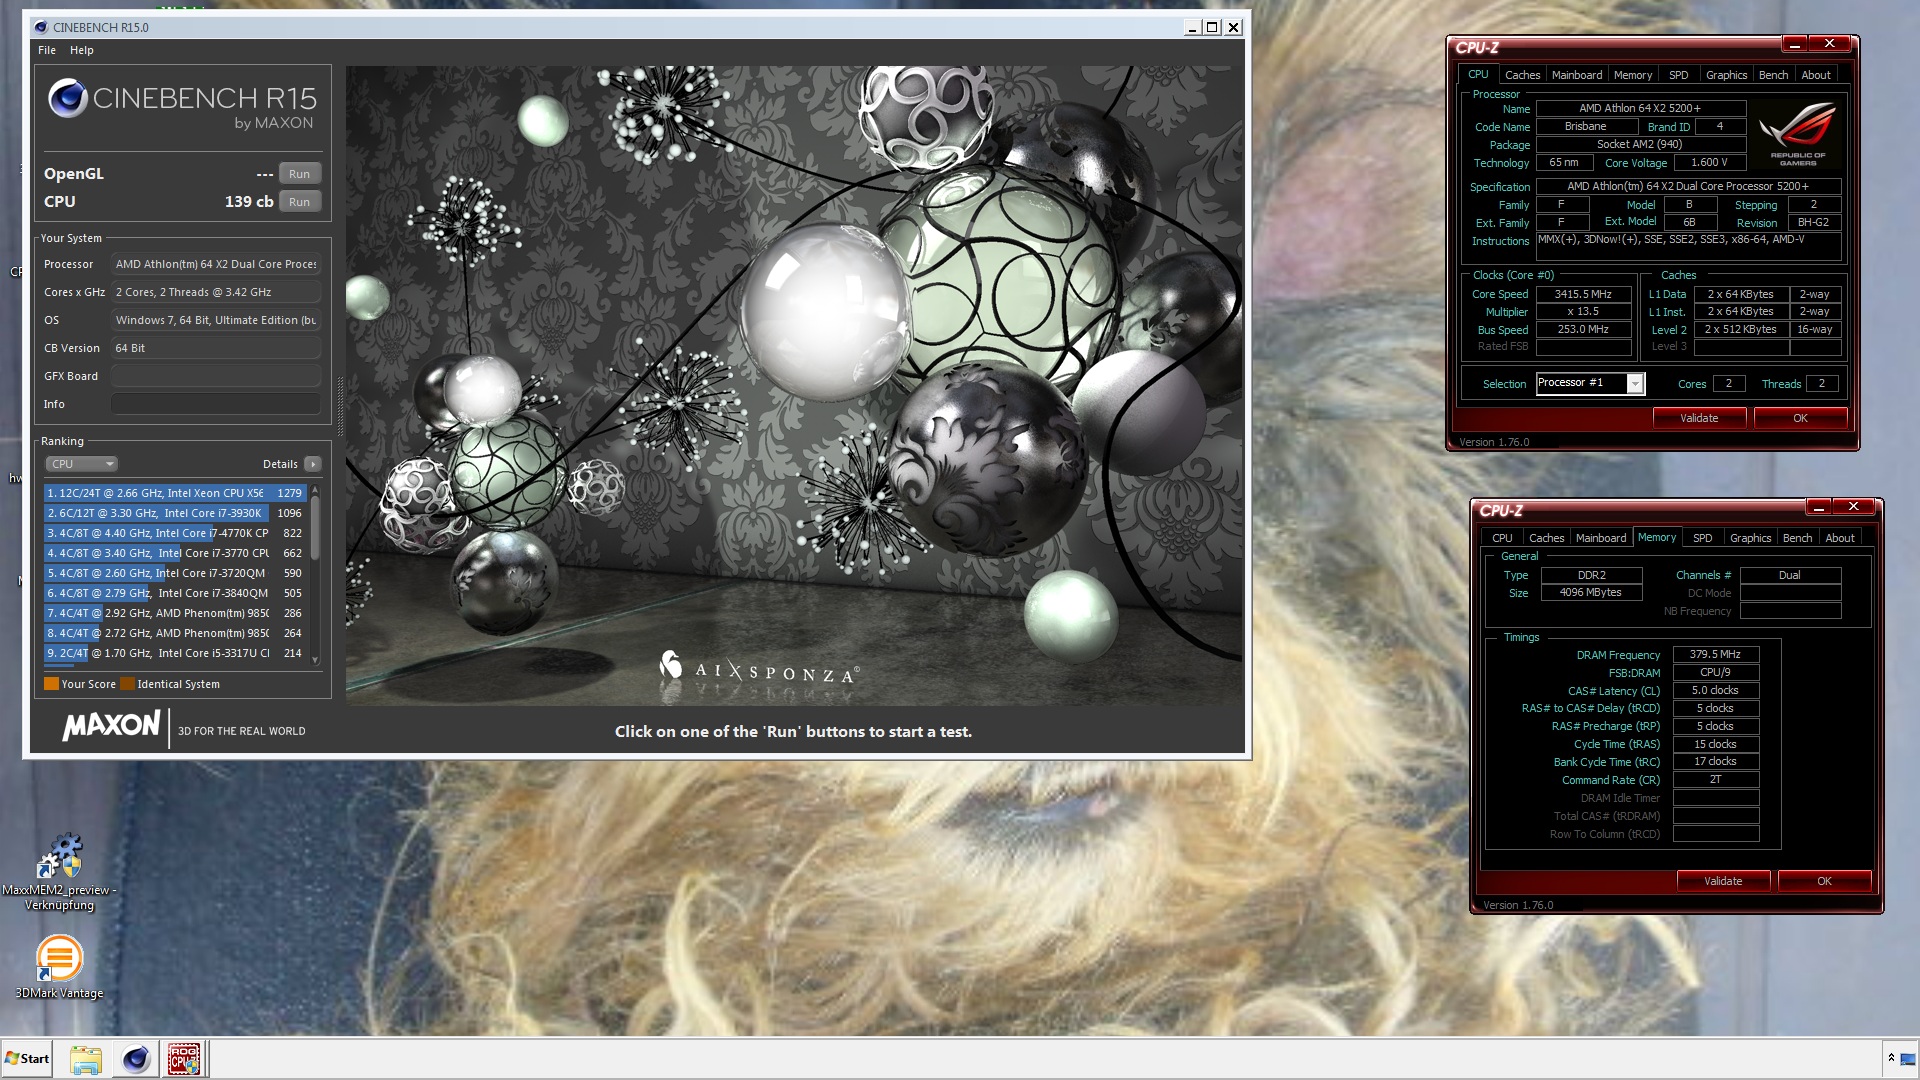Select the 12C/24T Intel Xeon ranking entry
The width and height of the screenshot is (1920, 1080).
point(175,493)
